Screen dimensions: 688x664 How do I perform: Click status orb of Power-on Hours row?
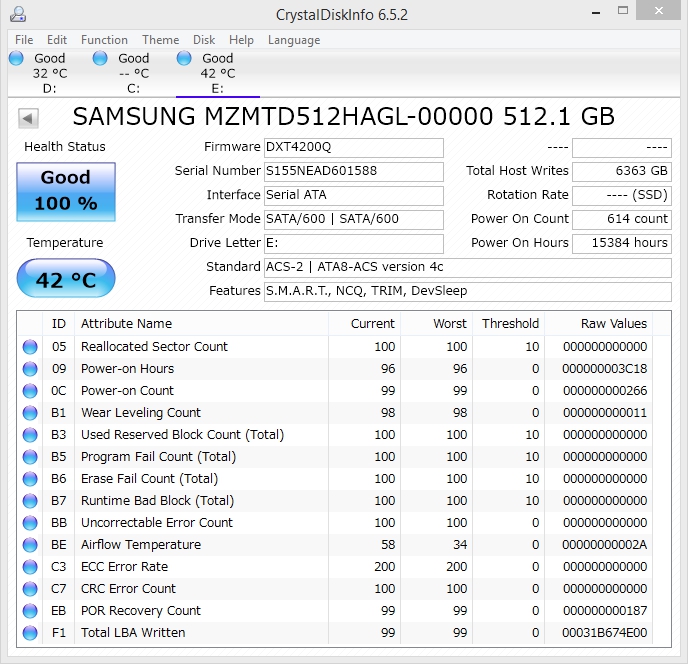pyautogui.click(x=30, y=369)
